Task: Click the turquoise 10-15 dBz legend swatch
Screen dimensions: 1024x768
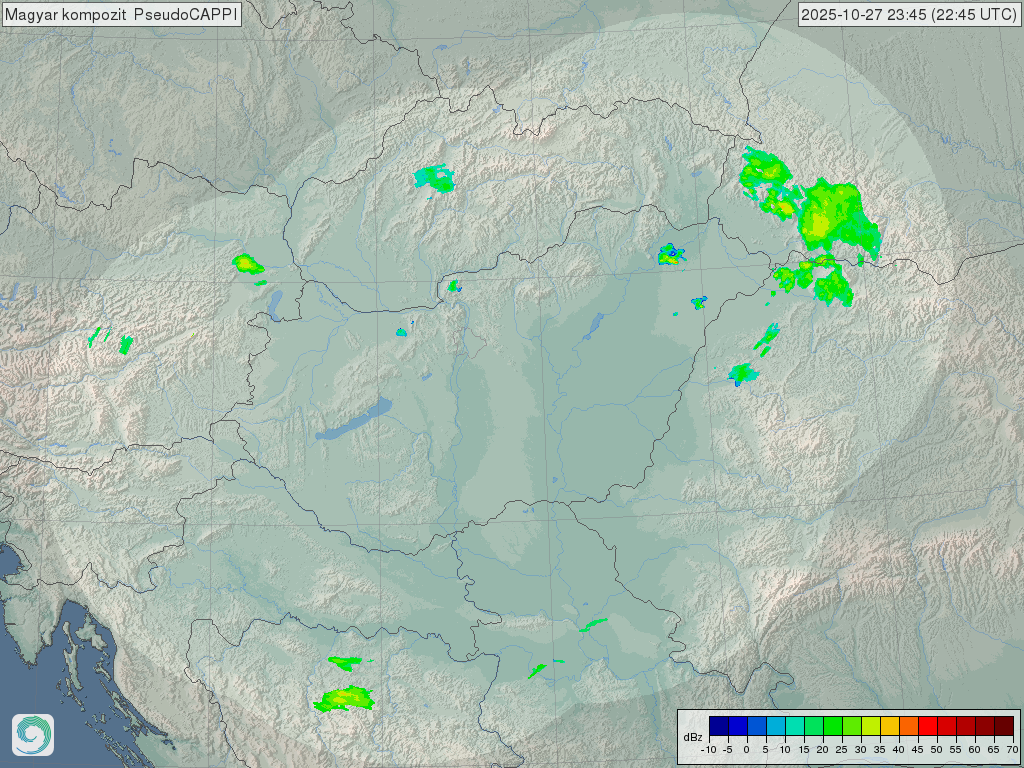Action: click(795, 725)
